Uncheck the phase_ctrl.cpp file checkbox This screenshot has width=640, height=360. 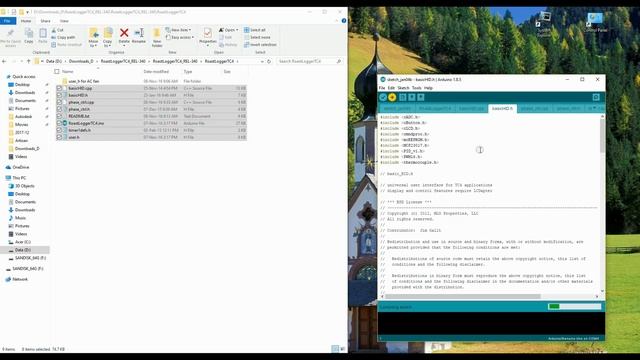(x=59, y=102)
